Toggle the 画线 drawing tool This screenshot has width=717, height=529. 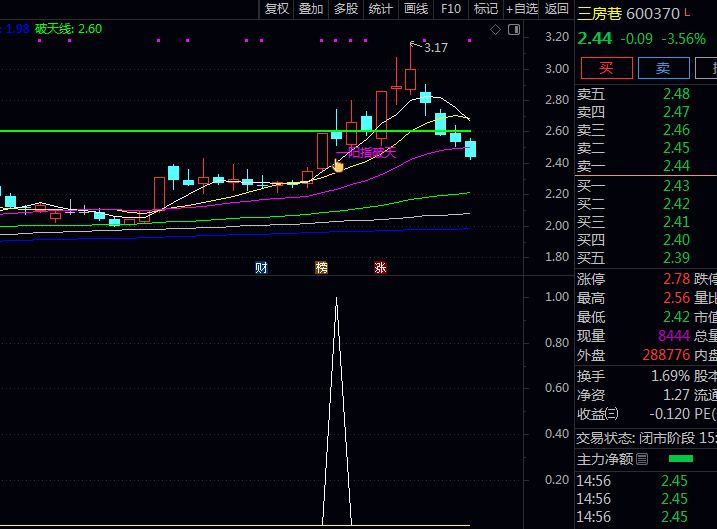pos(416,9)
